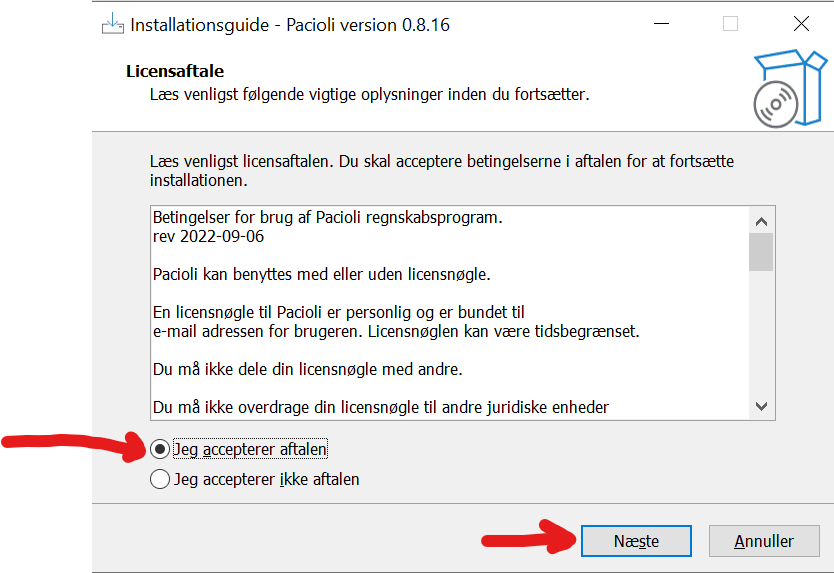
Task: Click the window title "Installationsguide - Pacioli version 0.8.16"
Action: (290, 25)
